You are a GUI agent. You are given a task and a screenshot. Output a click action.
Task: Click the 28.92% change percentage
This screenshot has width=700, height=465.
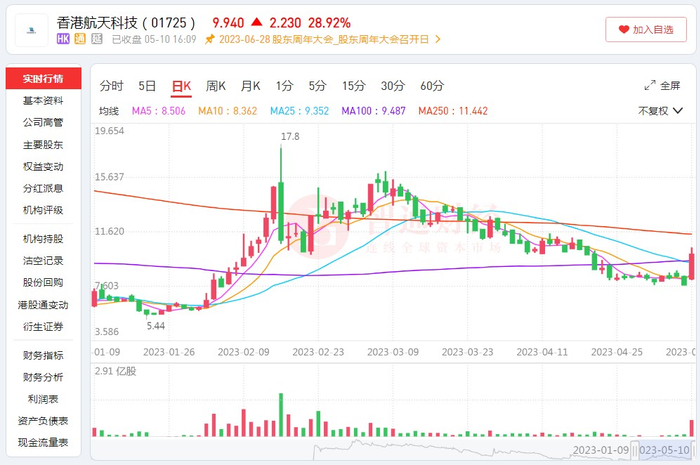(329, 23)
